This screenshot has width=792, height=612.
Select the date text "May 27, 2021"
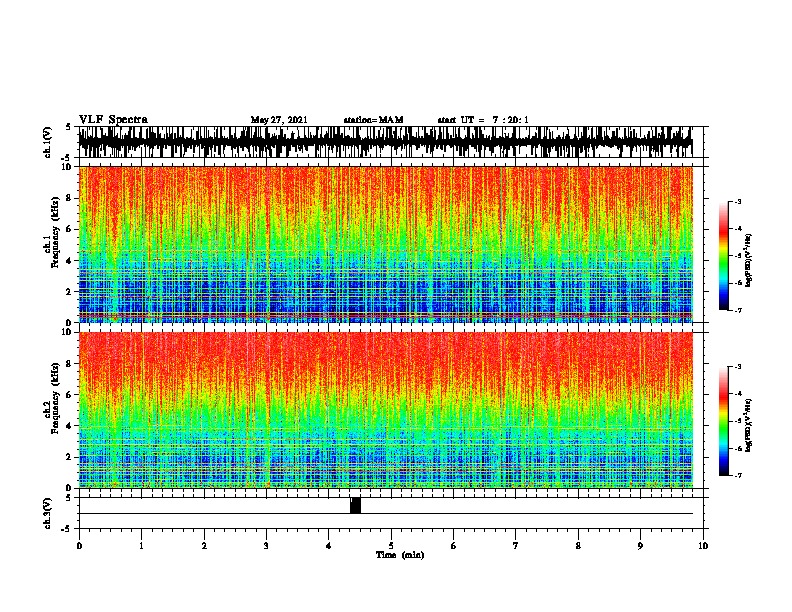pyautogui.click(x=279, y=120)
